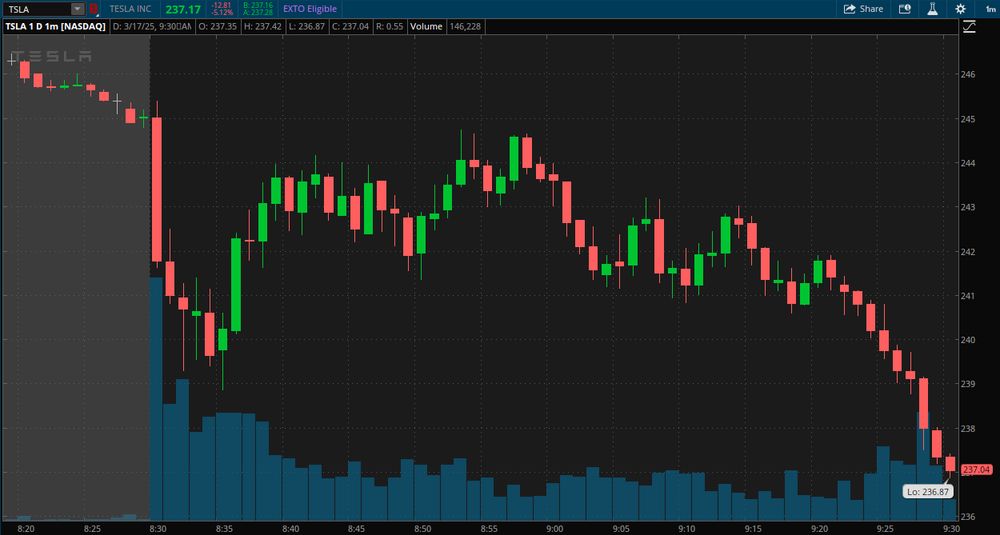
Task: Change the 1m timeframe selector
Action: point(990,9)
